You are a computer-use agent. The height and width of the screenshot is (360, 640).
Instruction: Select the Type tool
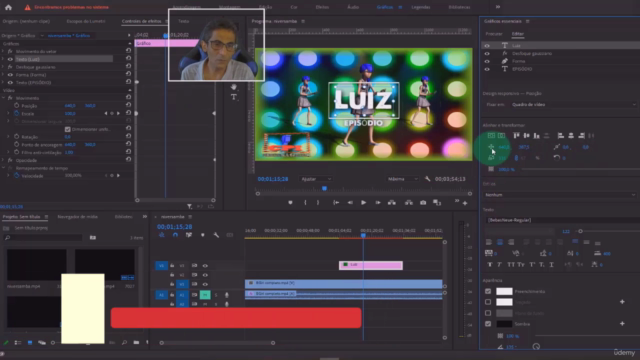[233, 97]
